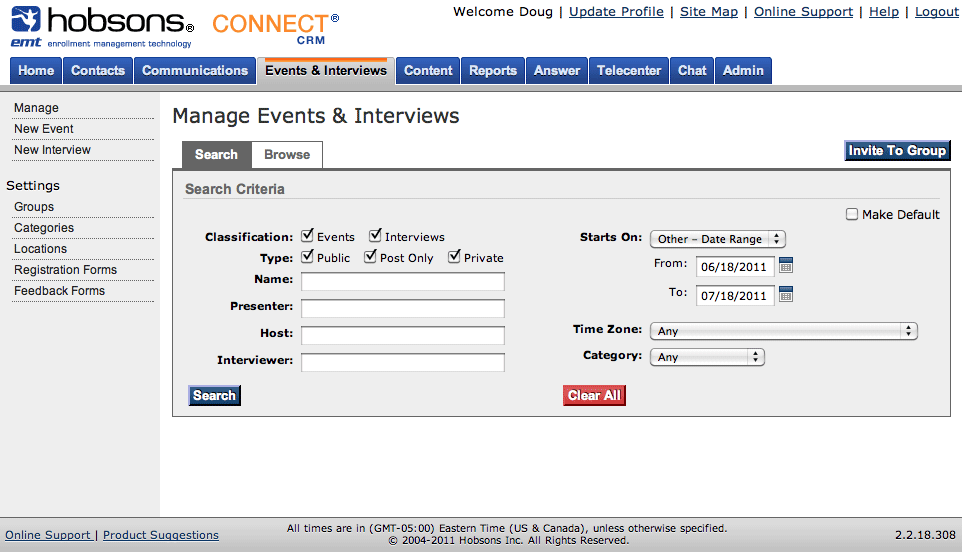
Task: Open the Starts On dropdown
Action: coord(718,239)
